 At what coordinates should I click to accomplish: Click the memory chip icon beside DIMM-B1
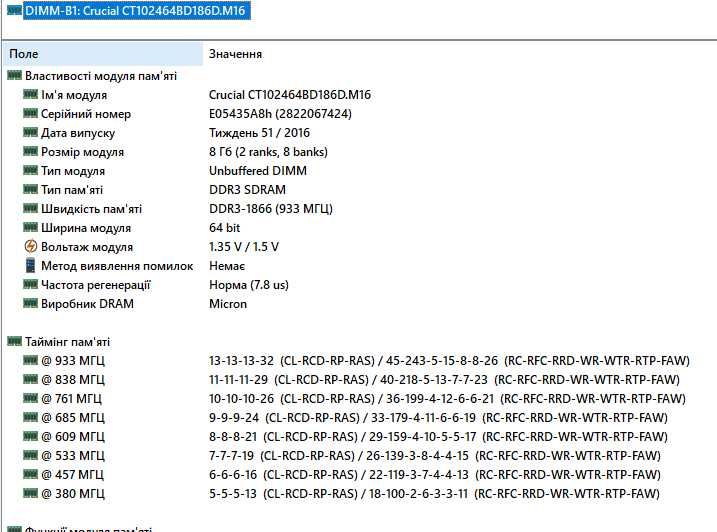(x=15, y=10)
